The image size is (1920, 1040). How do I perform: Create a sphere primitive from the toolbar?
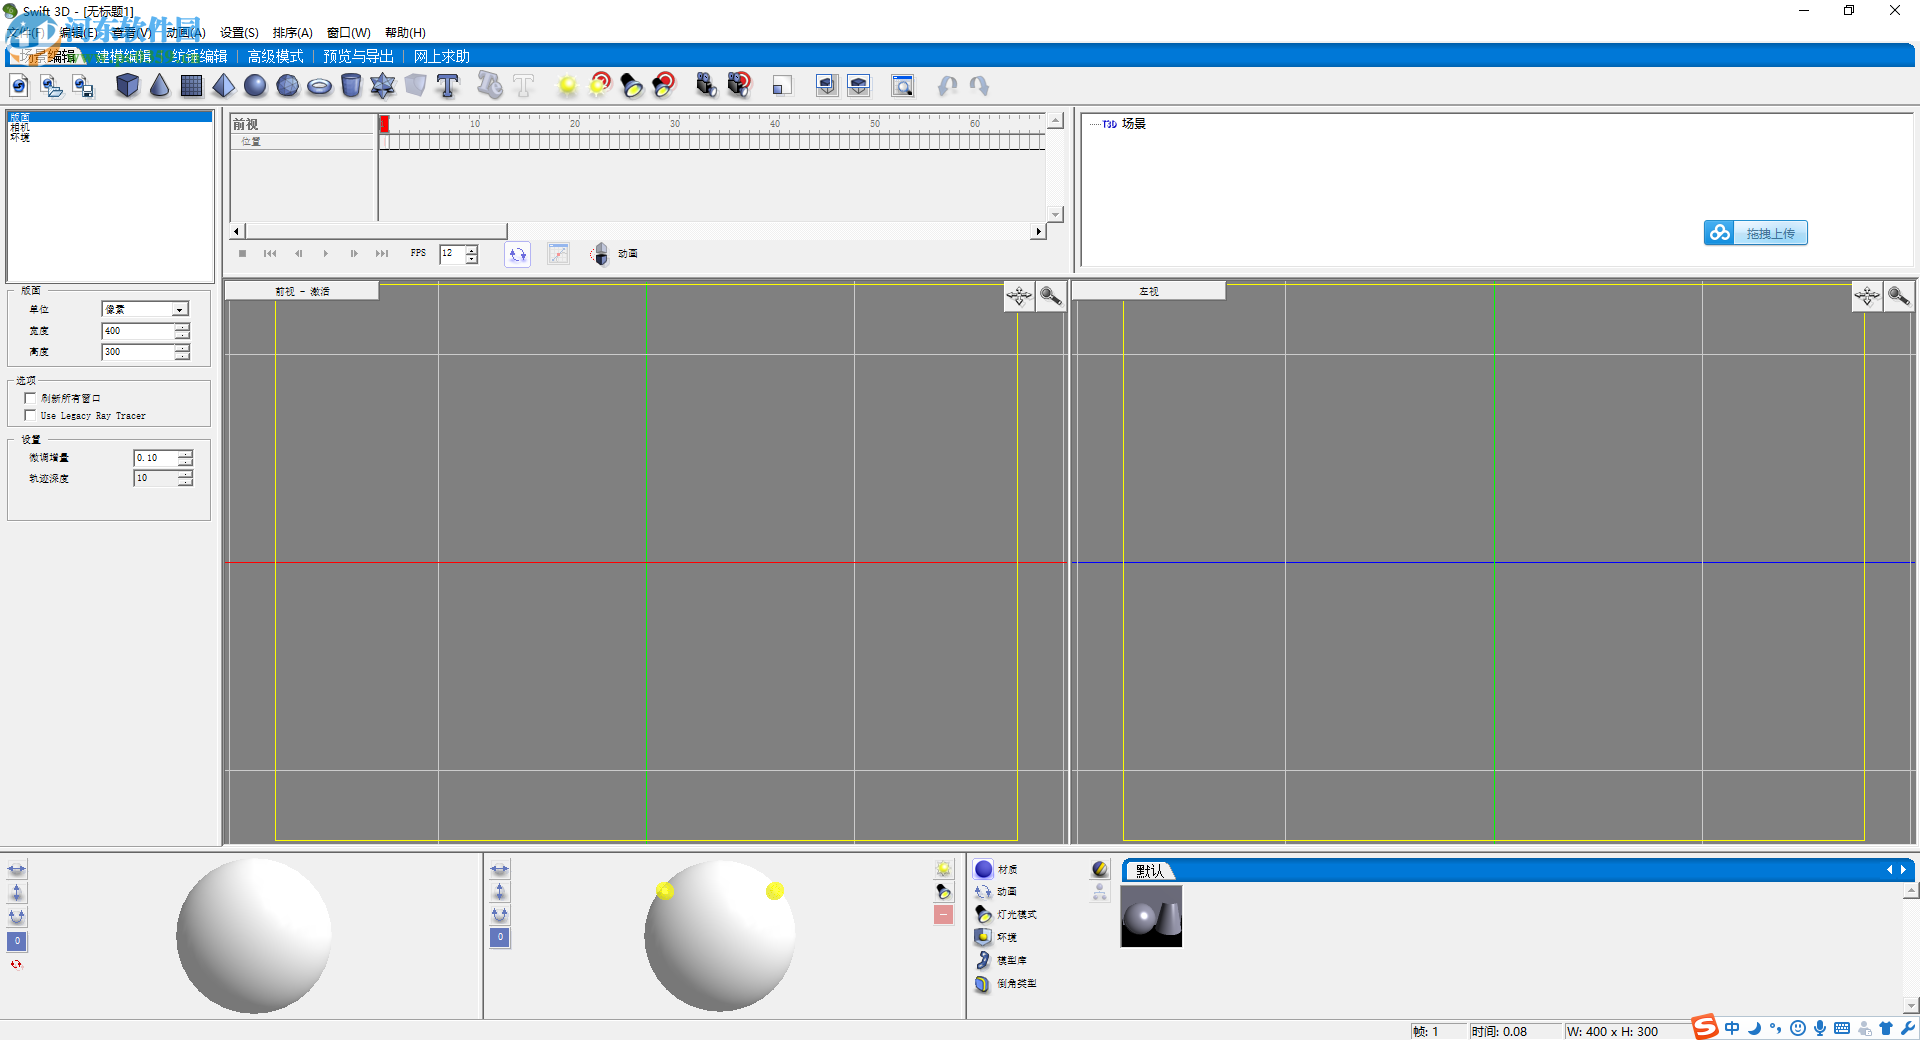(x=255, y=86)
